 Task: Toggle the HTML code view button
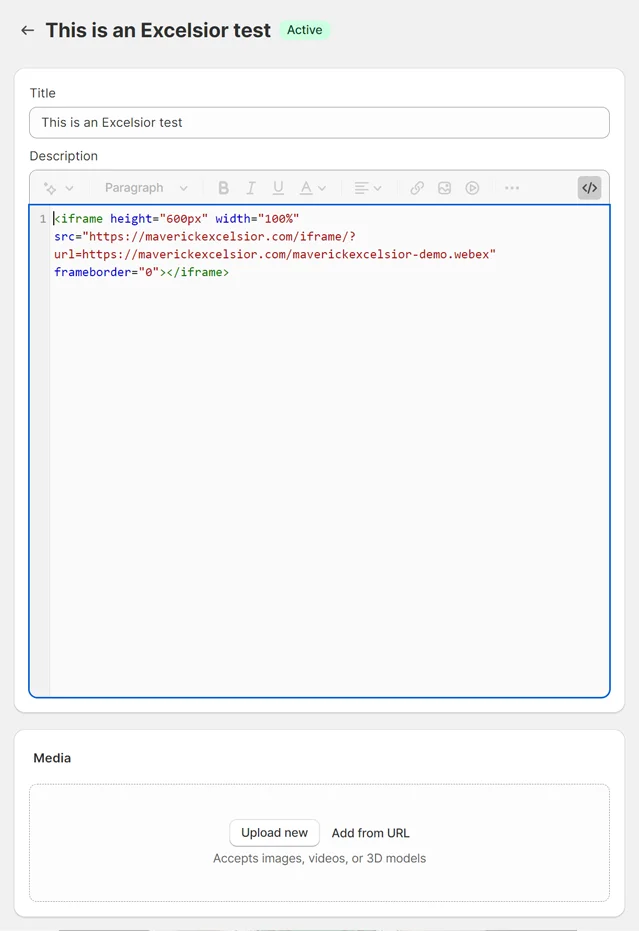pos(589,188)
